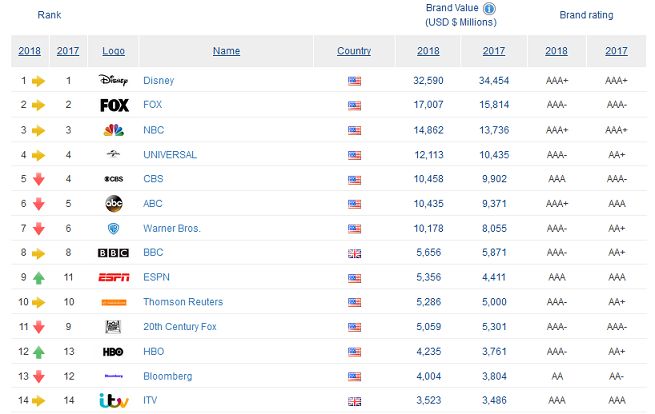The height and width of the screenshot is (414, 655).
Task: Sort by the Logo column header
Action: coord(113,51)
